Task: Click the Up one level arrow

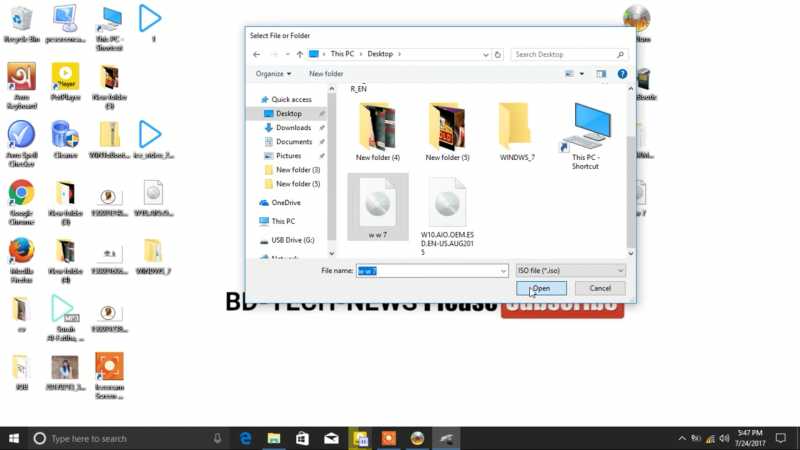Action: click(299, 54)
